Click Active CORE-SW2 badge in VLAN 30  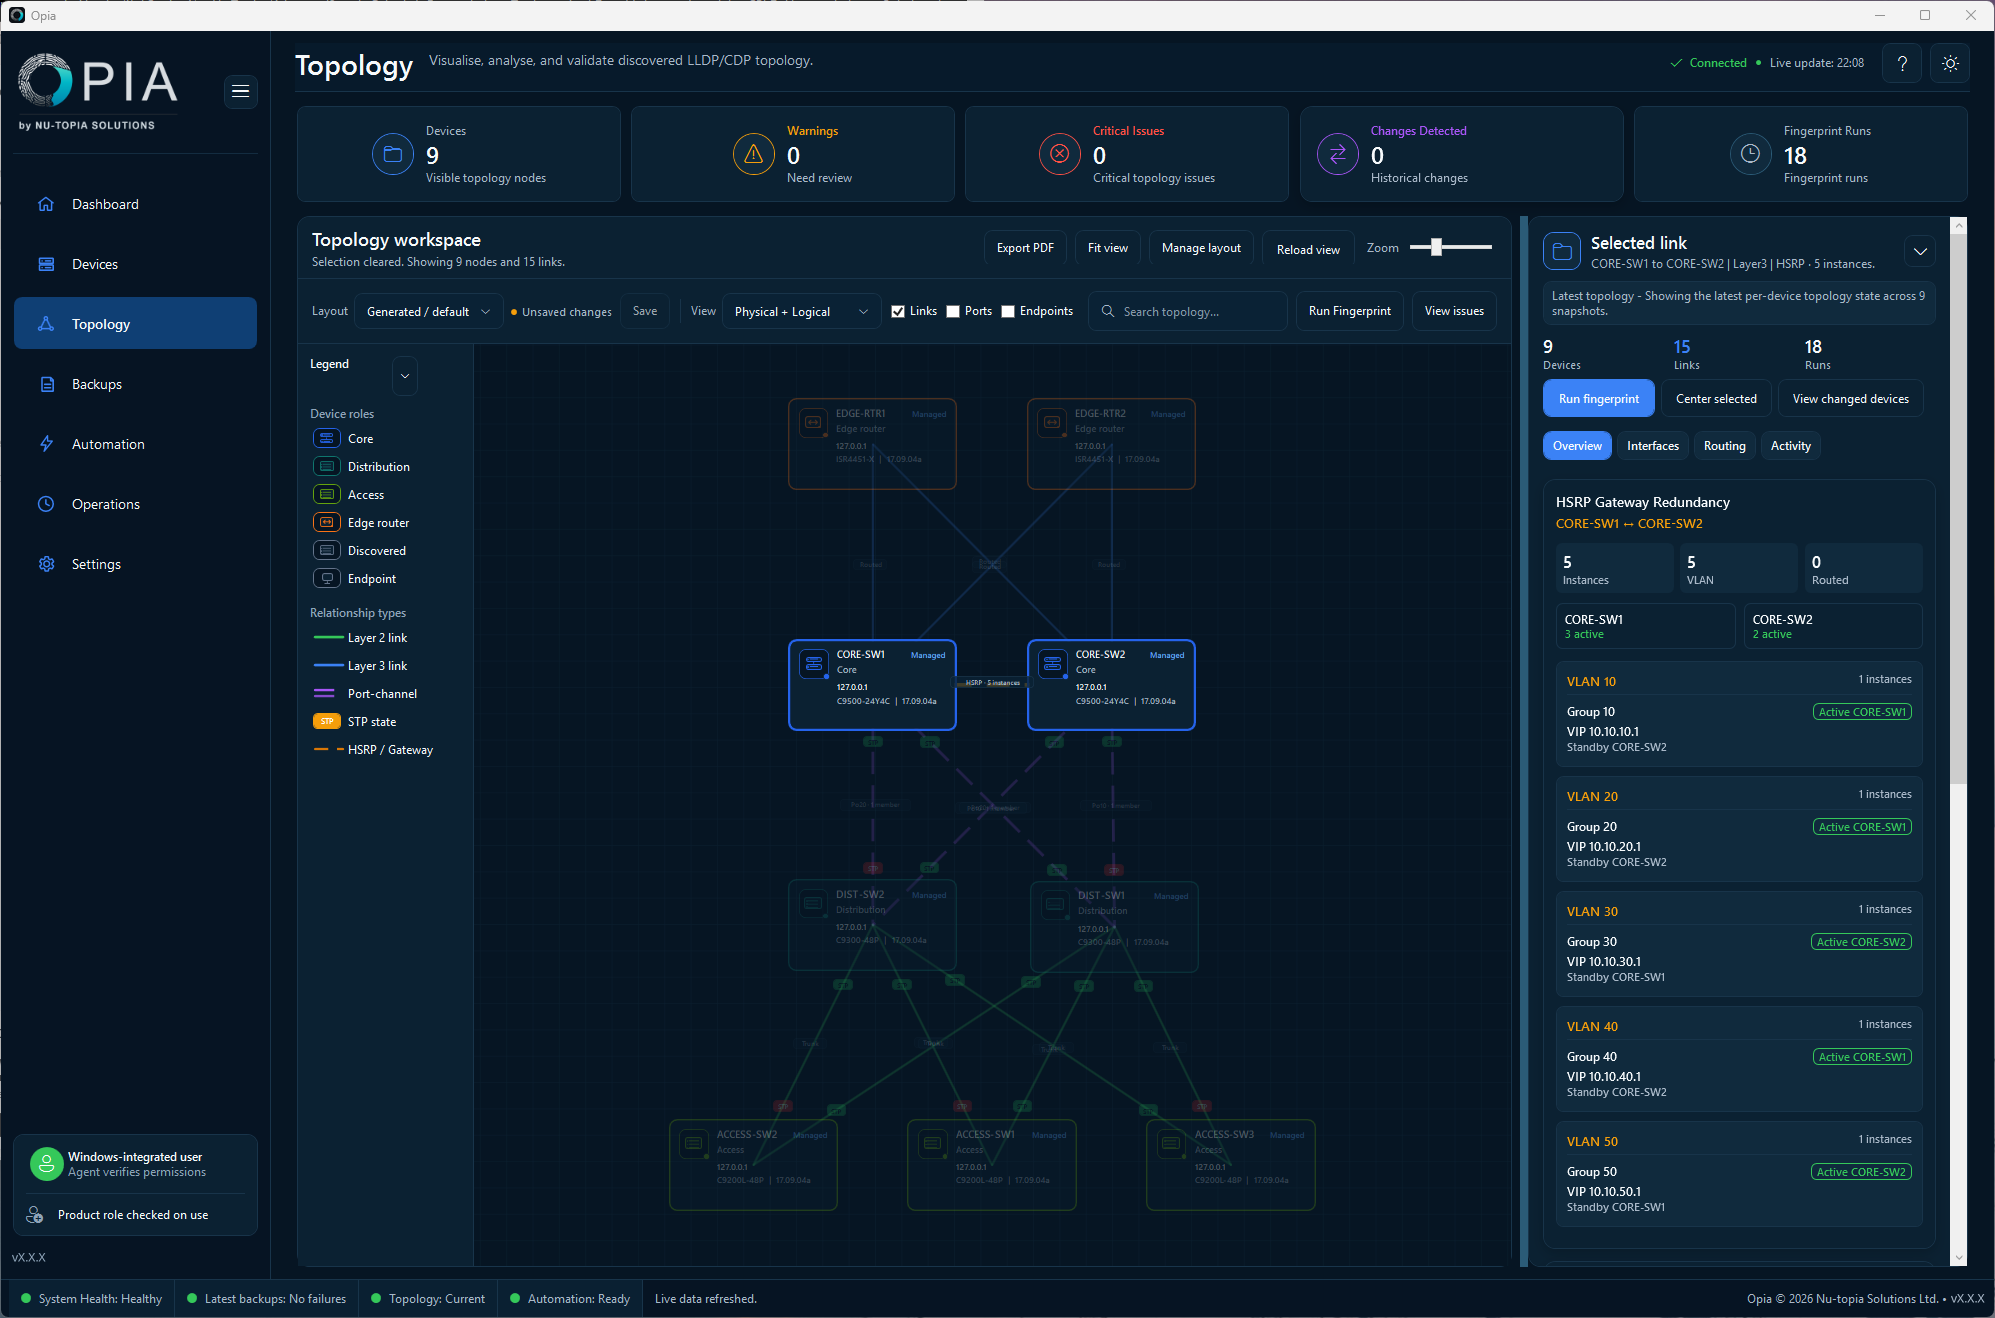pos(1861,942)
